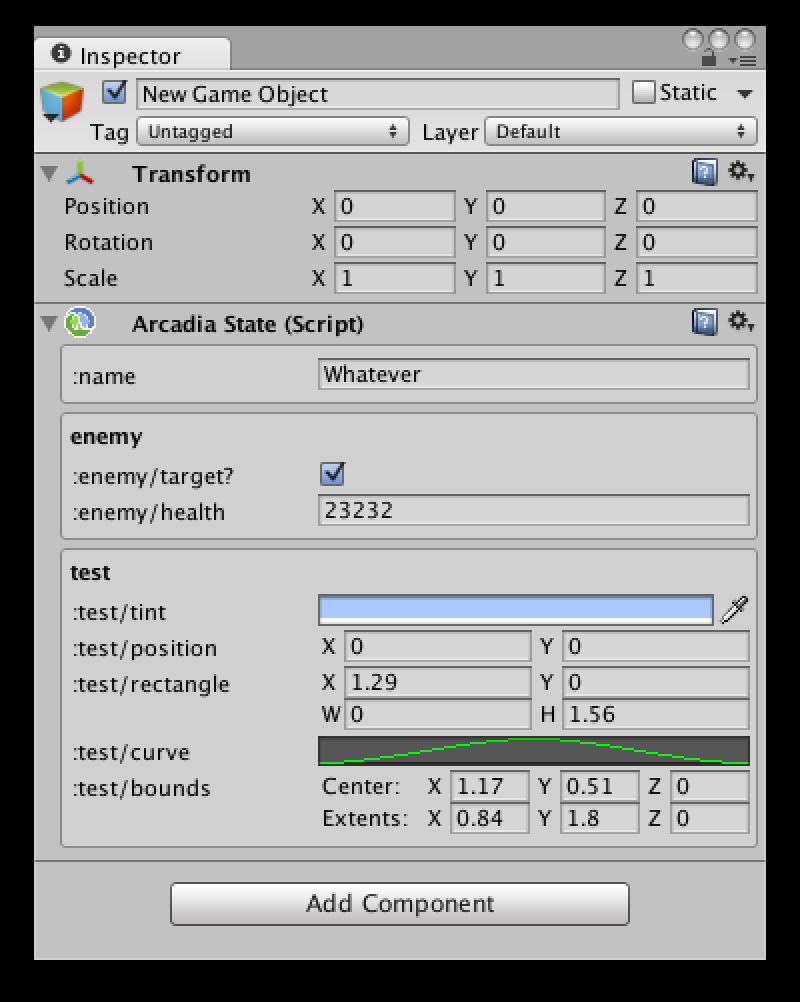This screenshot has height=1002, width=800.
Task: Toggle the New Game Object active checkbox
Action: pos(114,93)
